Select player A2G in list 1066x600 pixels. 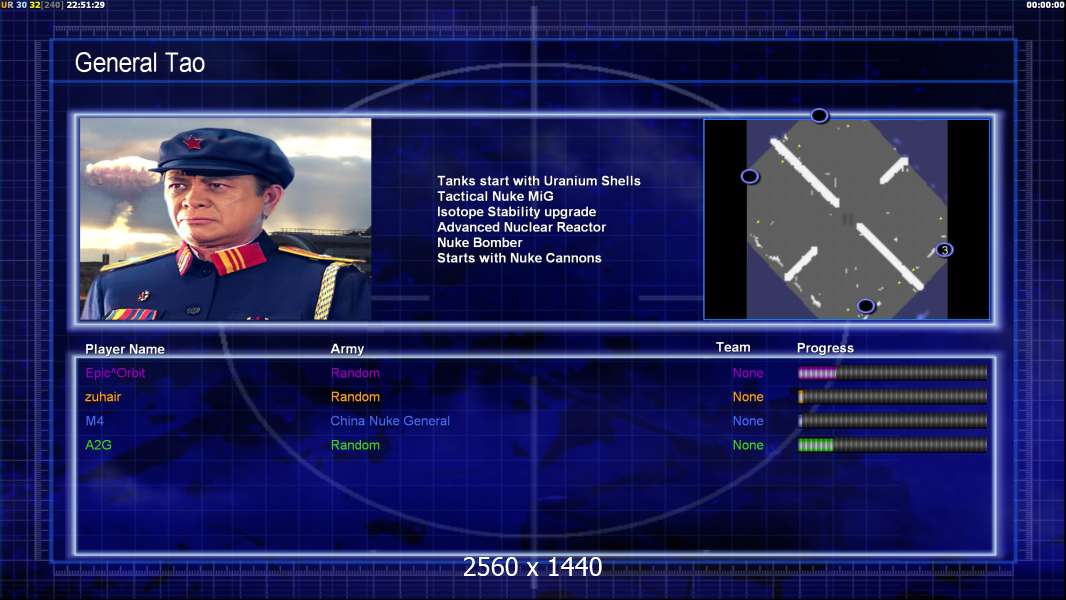(98, 445)
